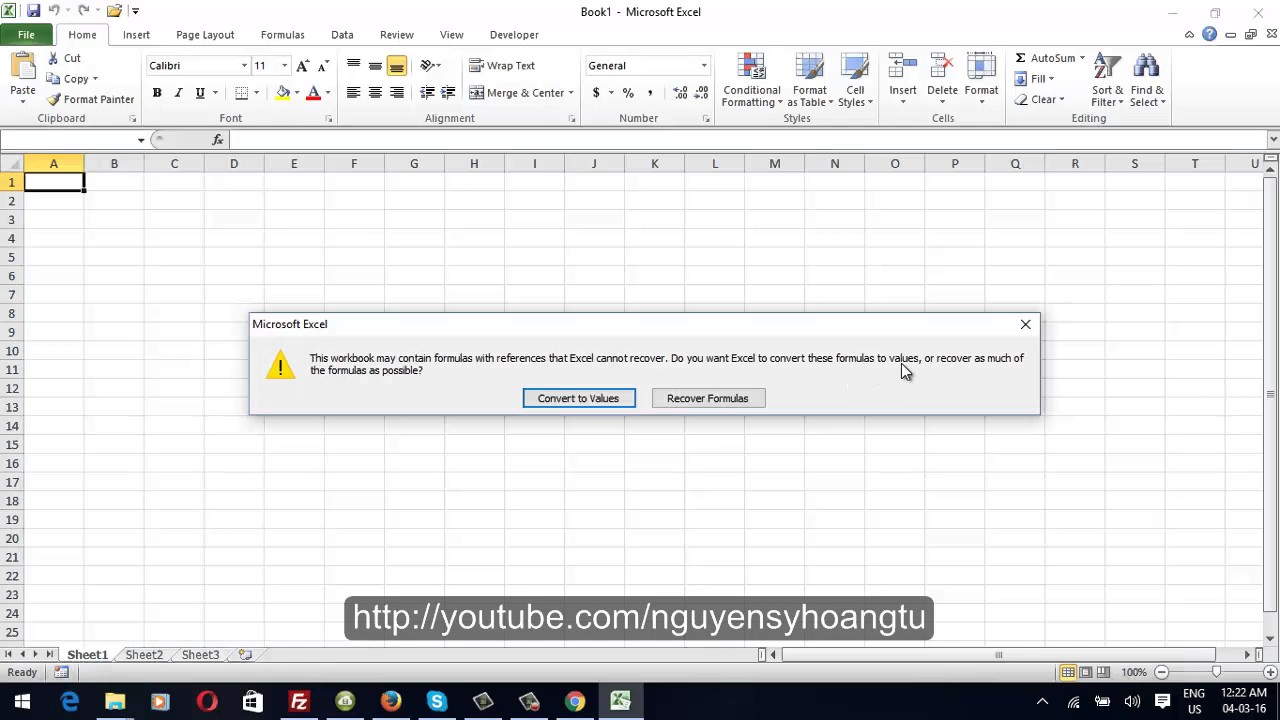
Task: Open the Data ribbon tab
Action: [342, 35]
